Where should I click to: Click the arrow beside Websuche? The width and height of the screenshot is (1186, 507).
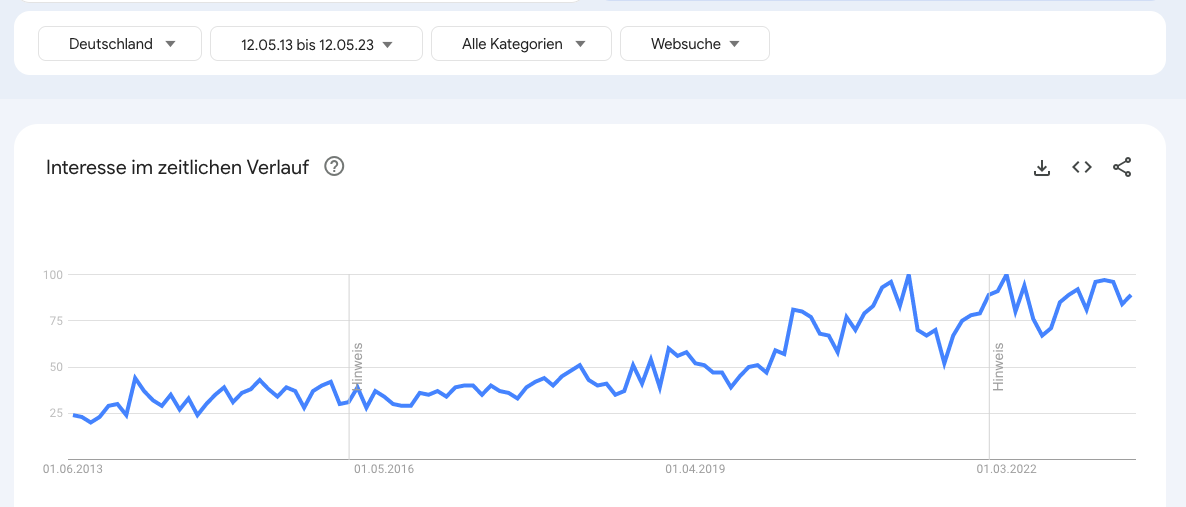734,44
